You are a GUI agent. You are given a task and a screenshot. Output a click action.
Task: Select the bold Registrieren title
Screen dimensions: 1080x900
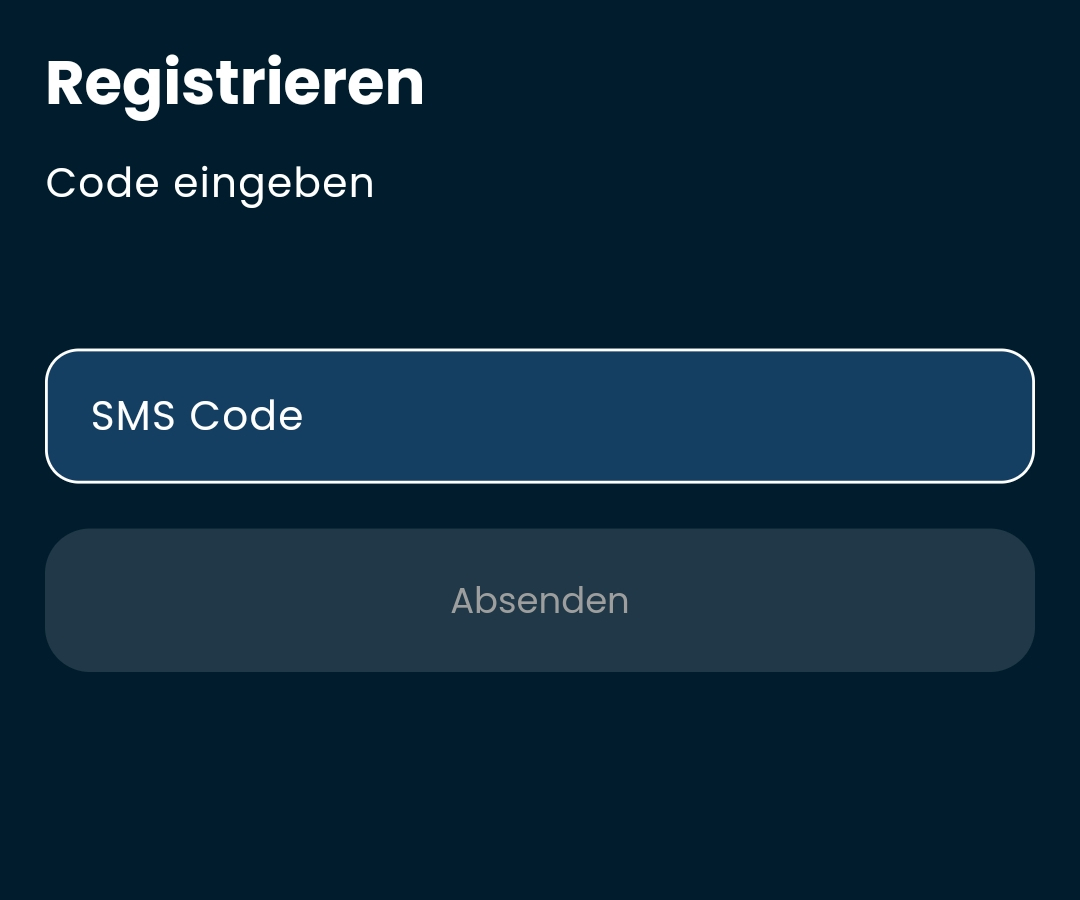pos(235,84)
